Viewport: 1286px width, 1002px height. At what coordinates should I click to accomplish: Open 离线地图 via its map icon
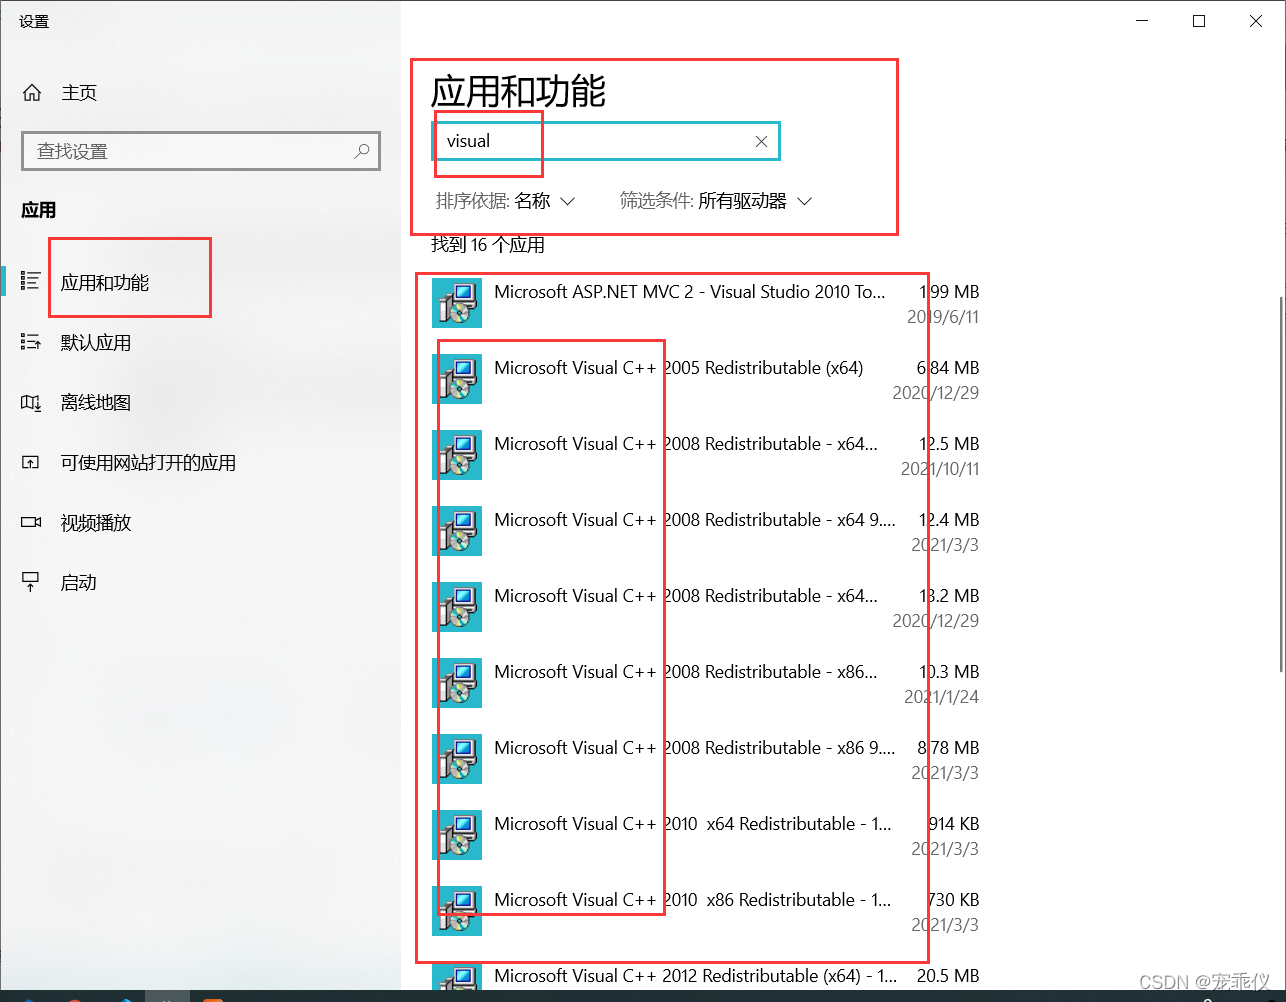31,403
